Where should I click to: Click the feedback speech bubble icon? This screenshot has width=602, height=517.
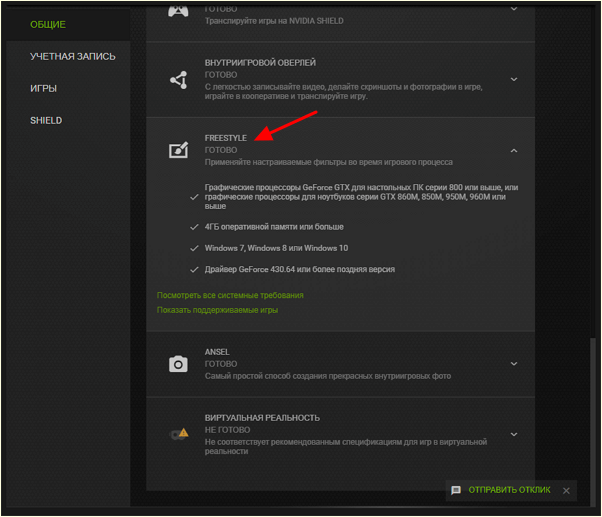pyautogui.click(x=456, y=490)
